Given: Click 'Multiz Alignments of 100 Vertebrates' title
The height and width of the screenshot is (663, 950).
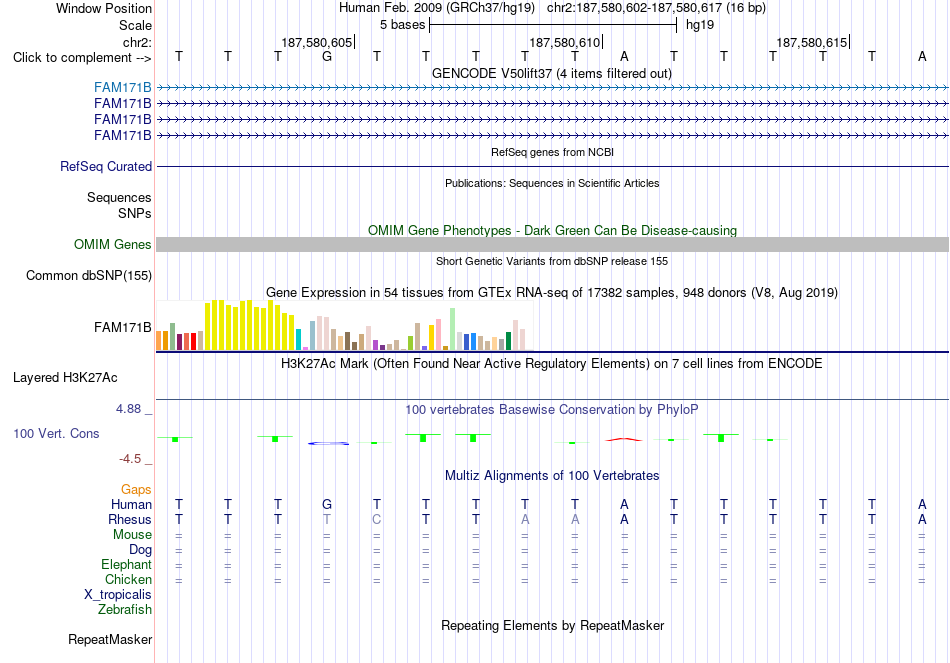Looking at the screenshot, I should [552, 476].
